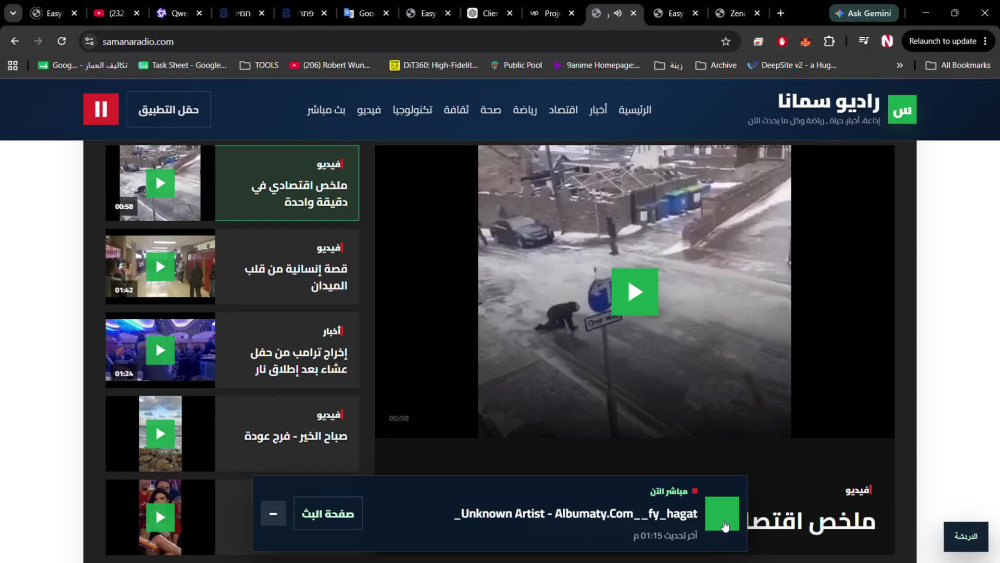
Task: Show more bookmarks with the chevron
Action: (x=899, y=65)
